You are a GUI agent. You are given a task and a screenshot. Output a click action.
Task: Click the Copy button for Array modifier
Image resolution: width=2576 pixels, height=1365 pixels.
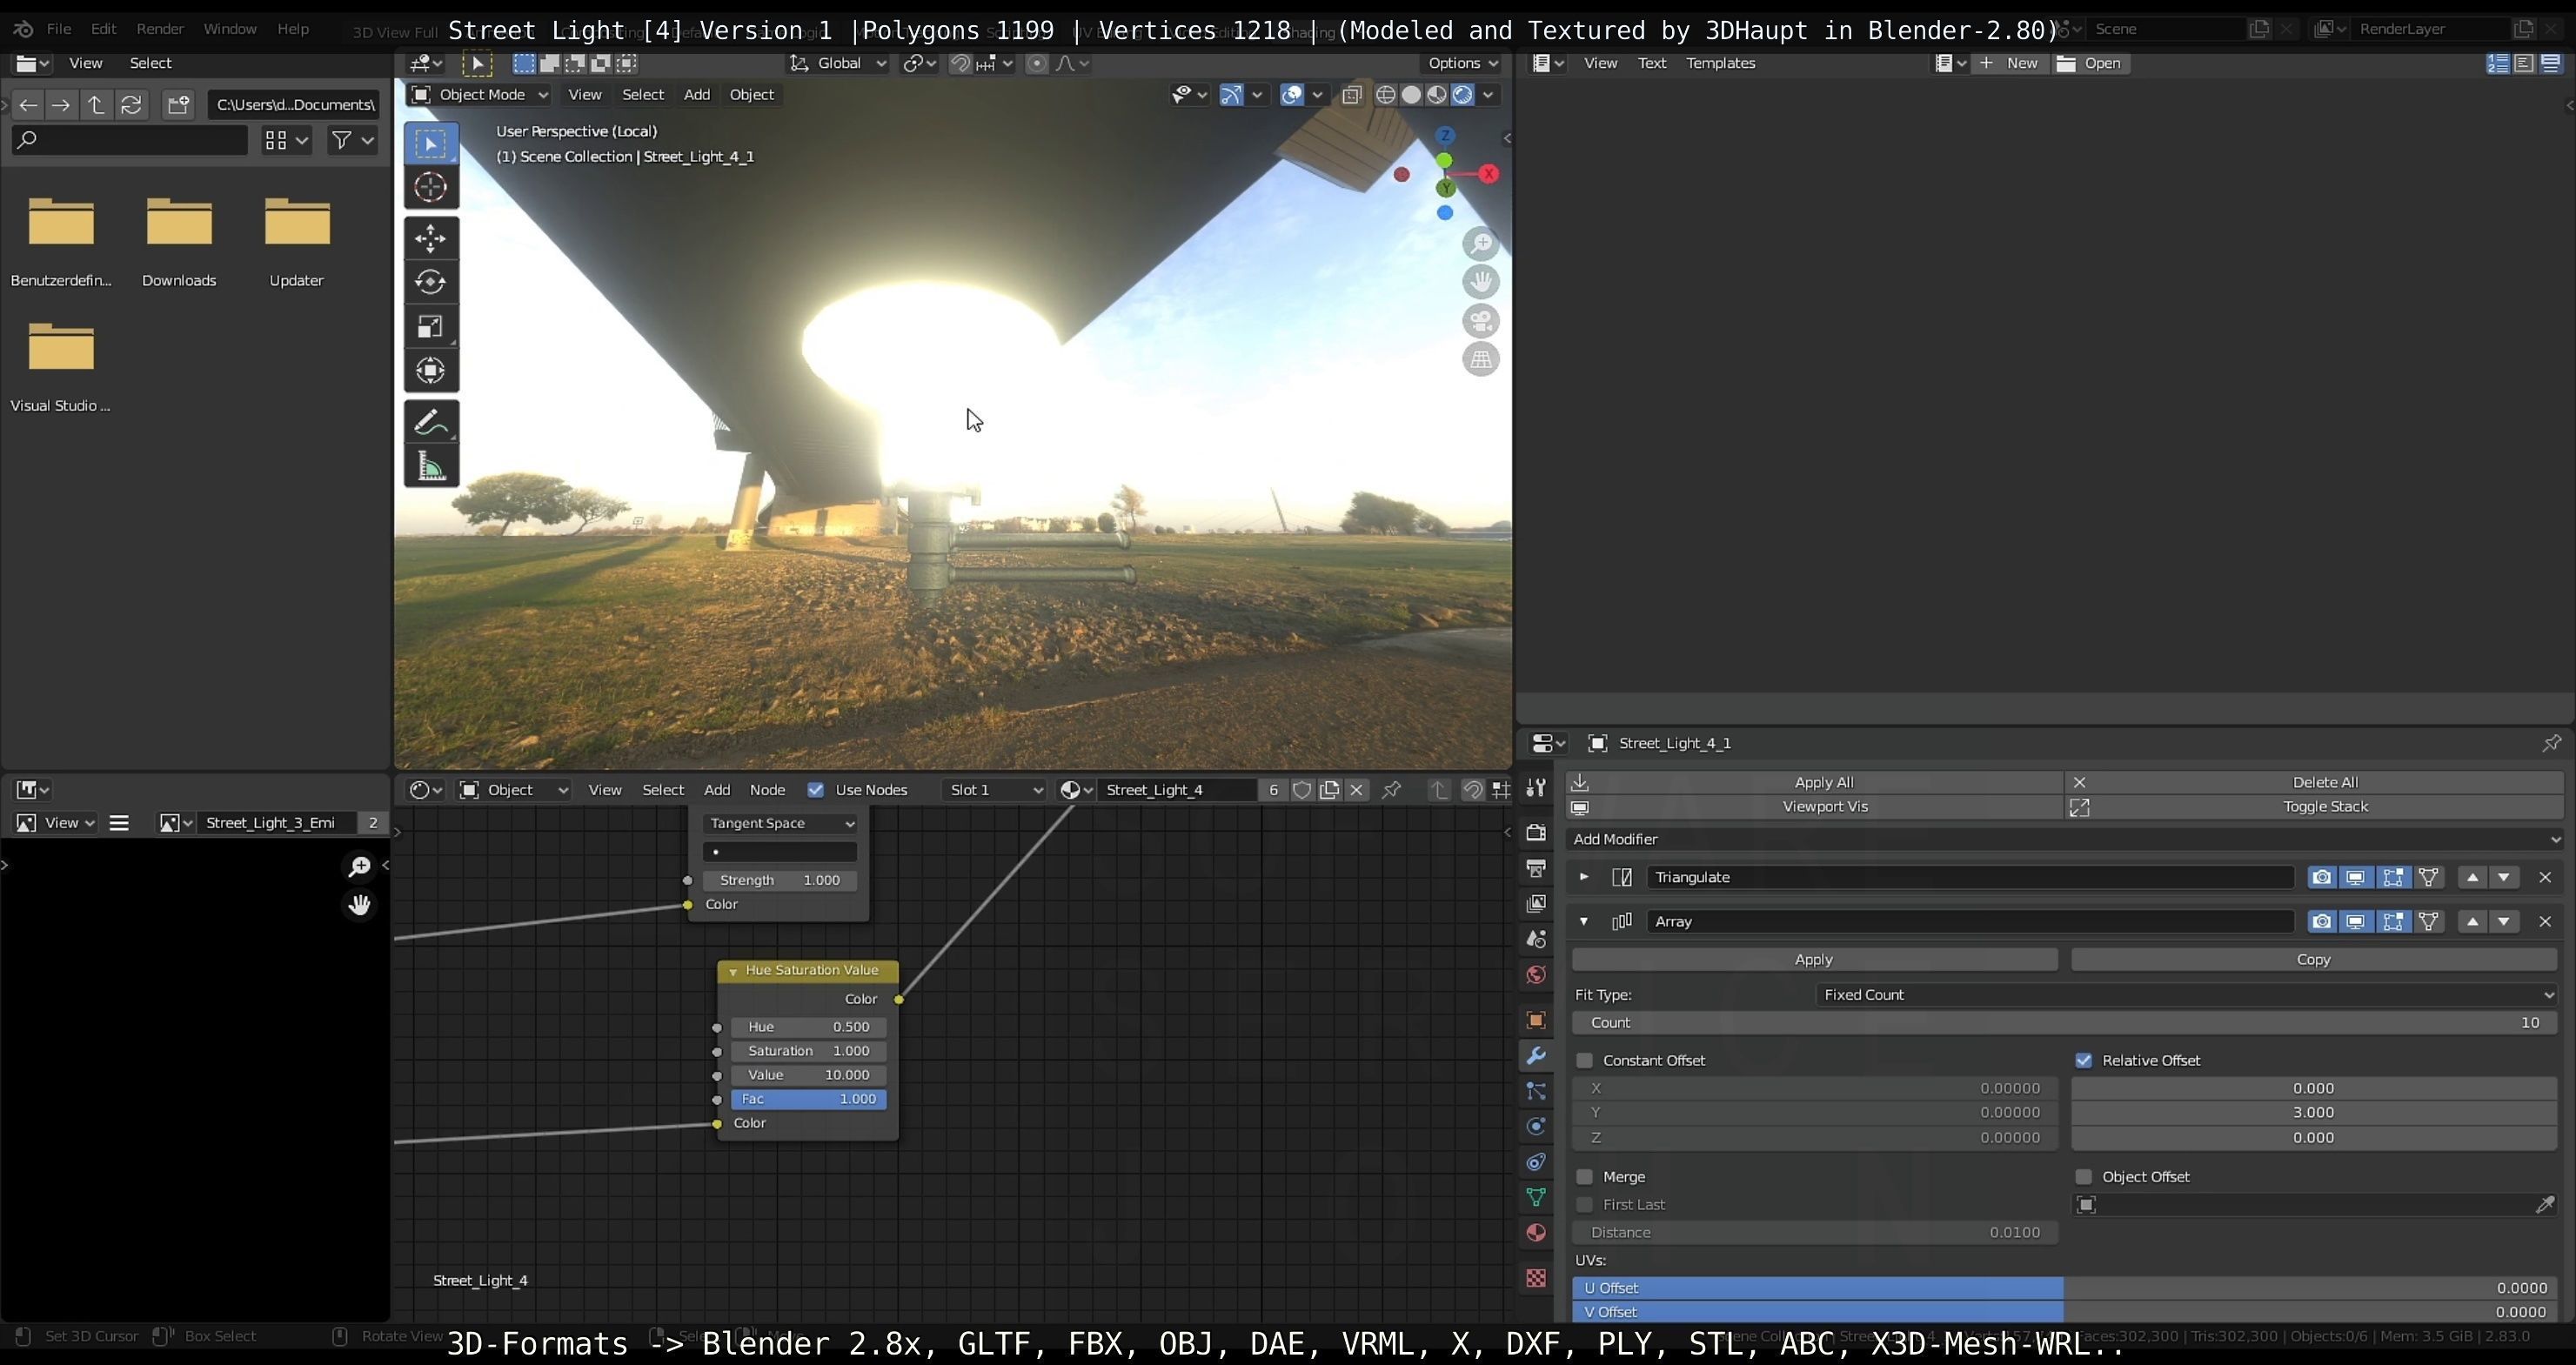[2313, 959]
